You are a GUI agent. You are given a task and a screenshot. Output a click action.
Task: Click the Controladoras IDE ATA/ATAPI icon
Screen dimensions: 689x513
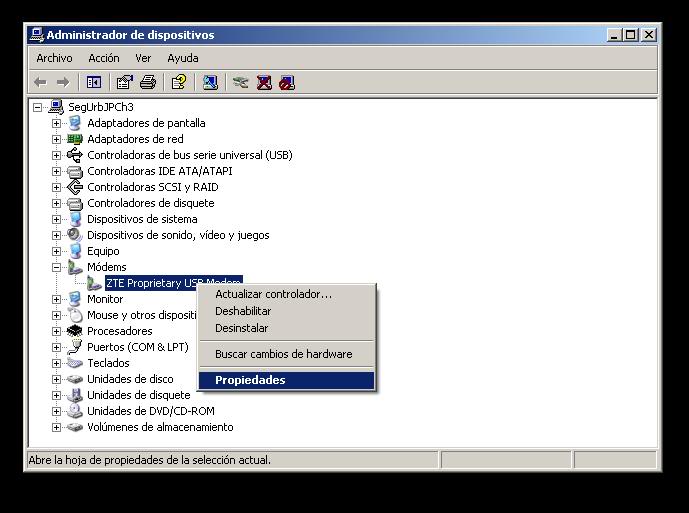[x=75, y=171]
